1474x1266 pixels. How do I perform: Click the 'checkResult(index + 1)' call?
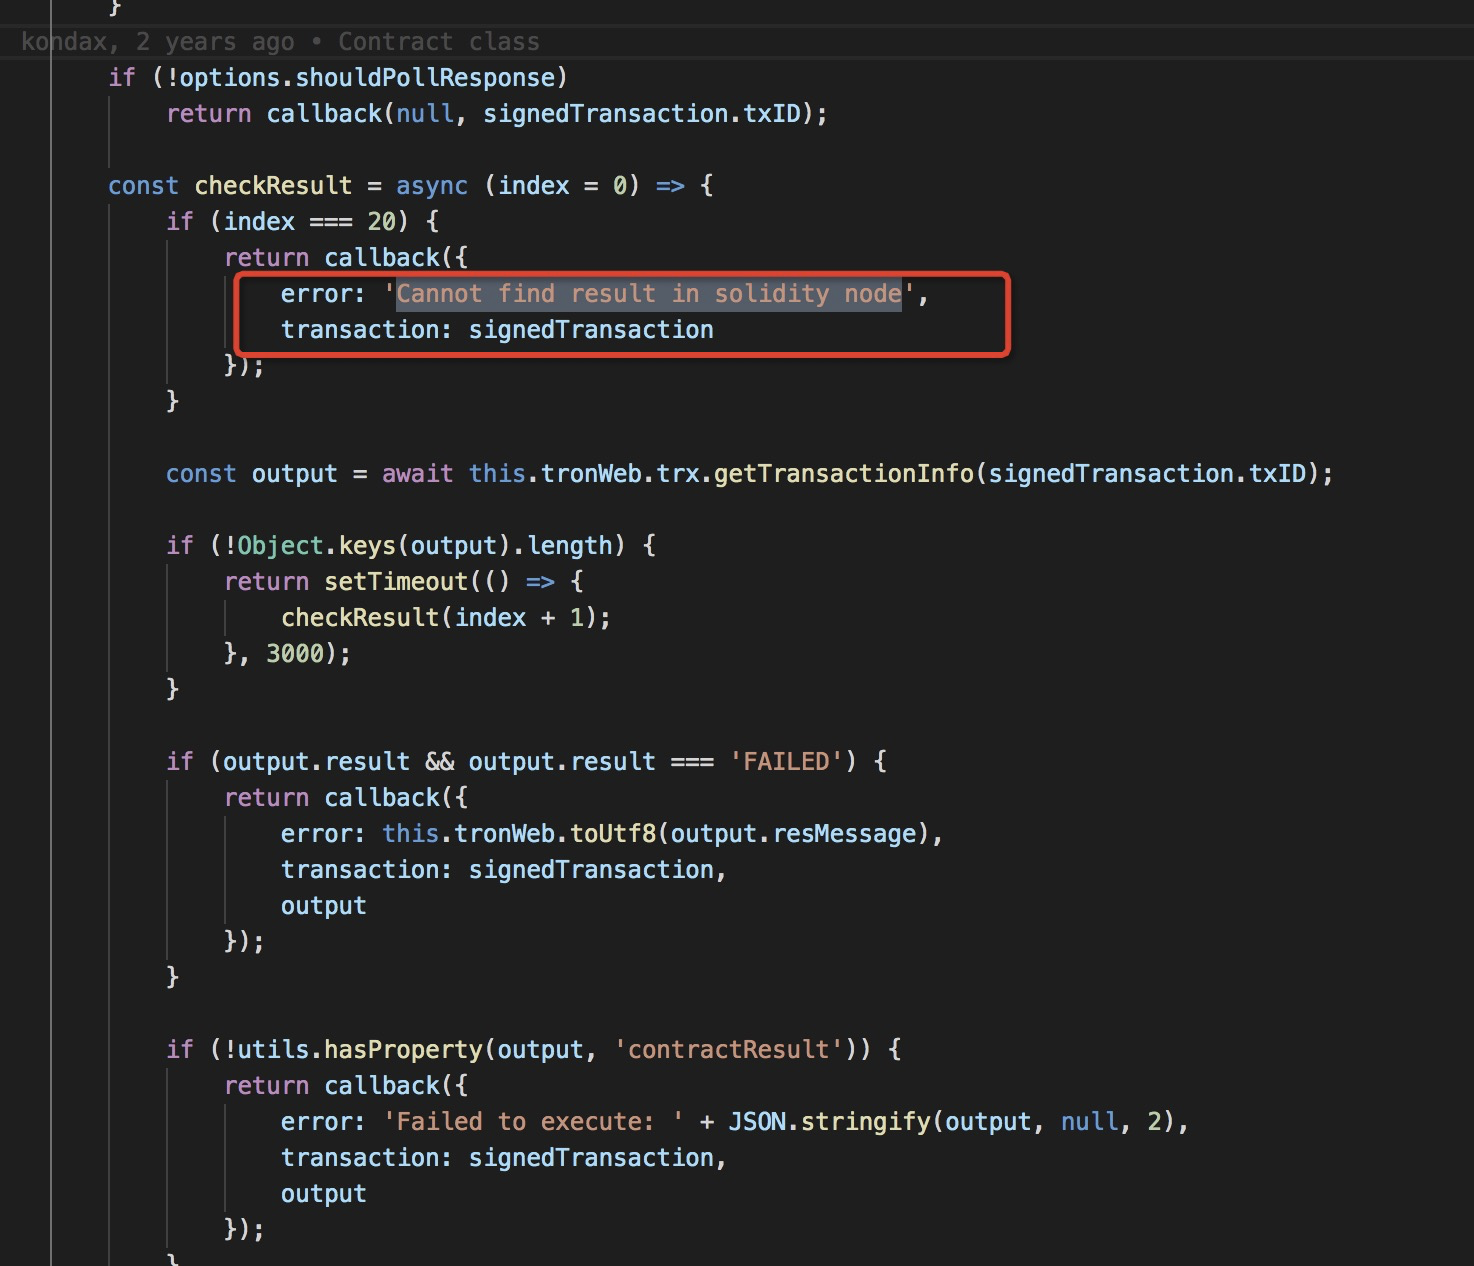coord(439,618)
